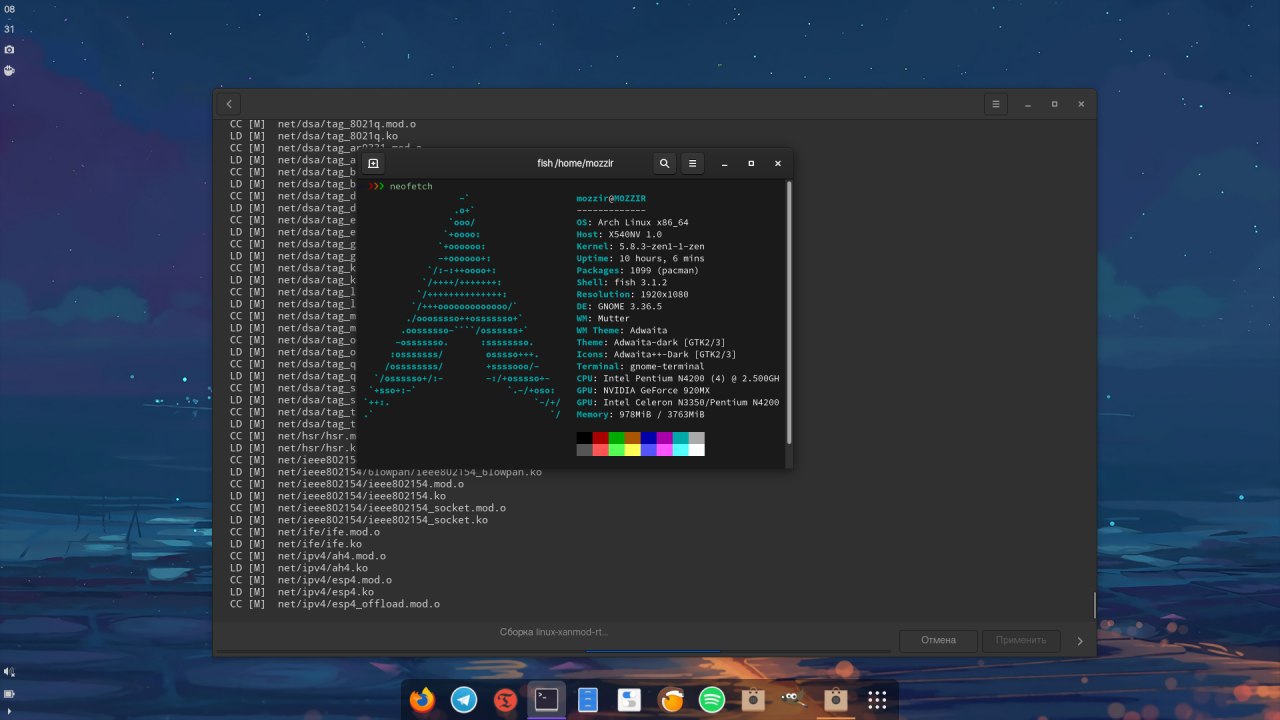Image resolution: width=1280 pixels, height=720 pixels.
Task: Click the Применить button
Action: (x=1021, y=640)
